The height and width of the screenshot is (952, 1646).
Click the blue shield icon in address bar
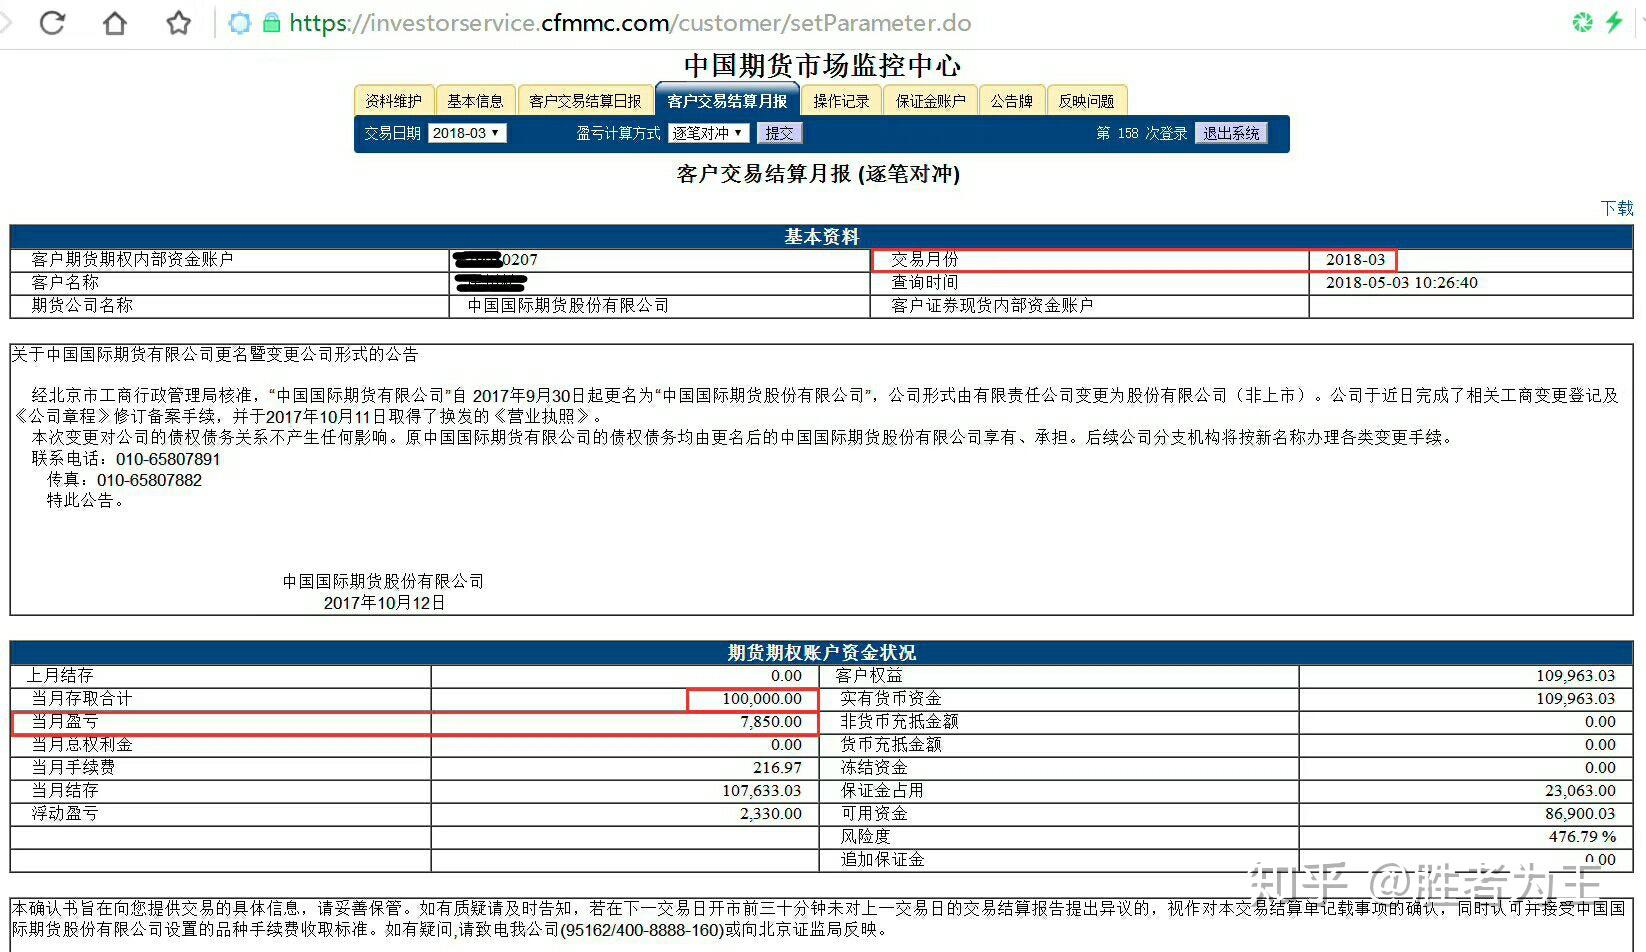(x=239, y=22)
